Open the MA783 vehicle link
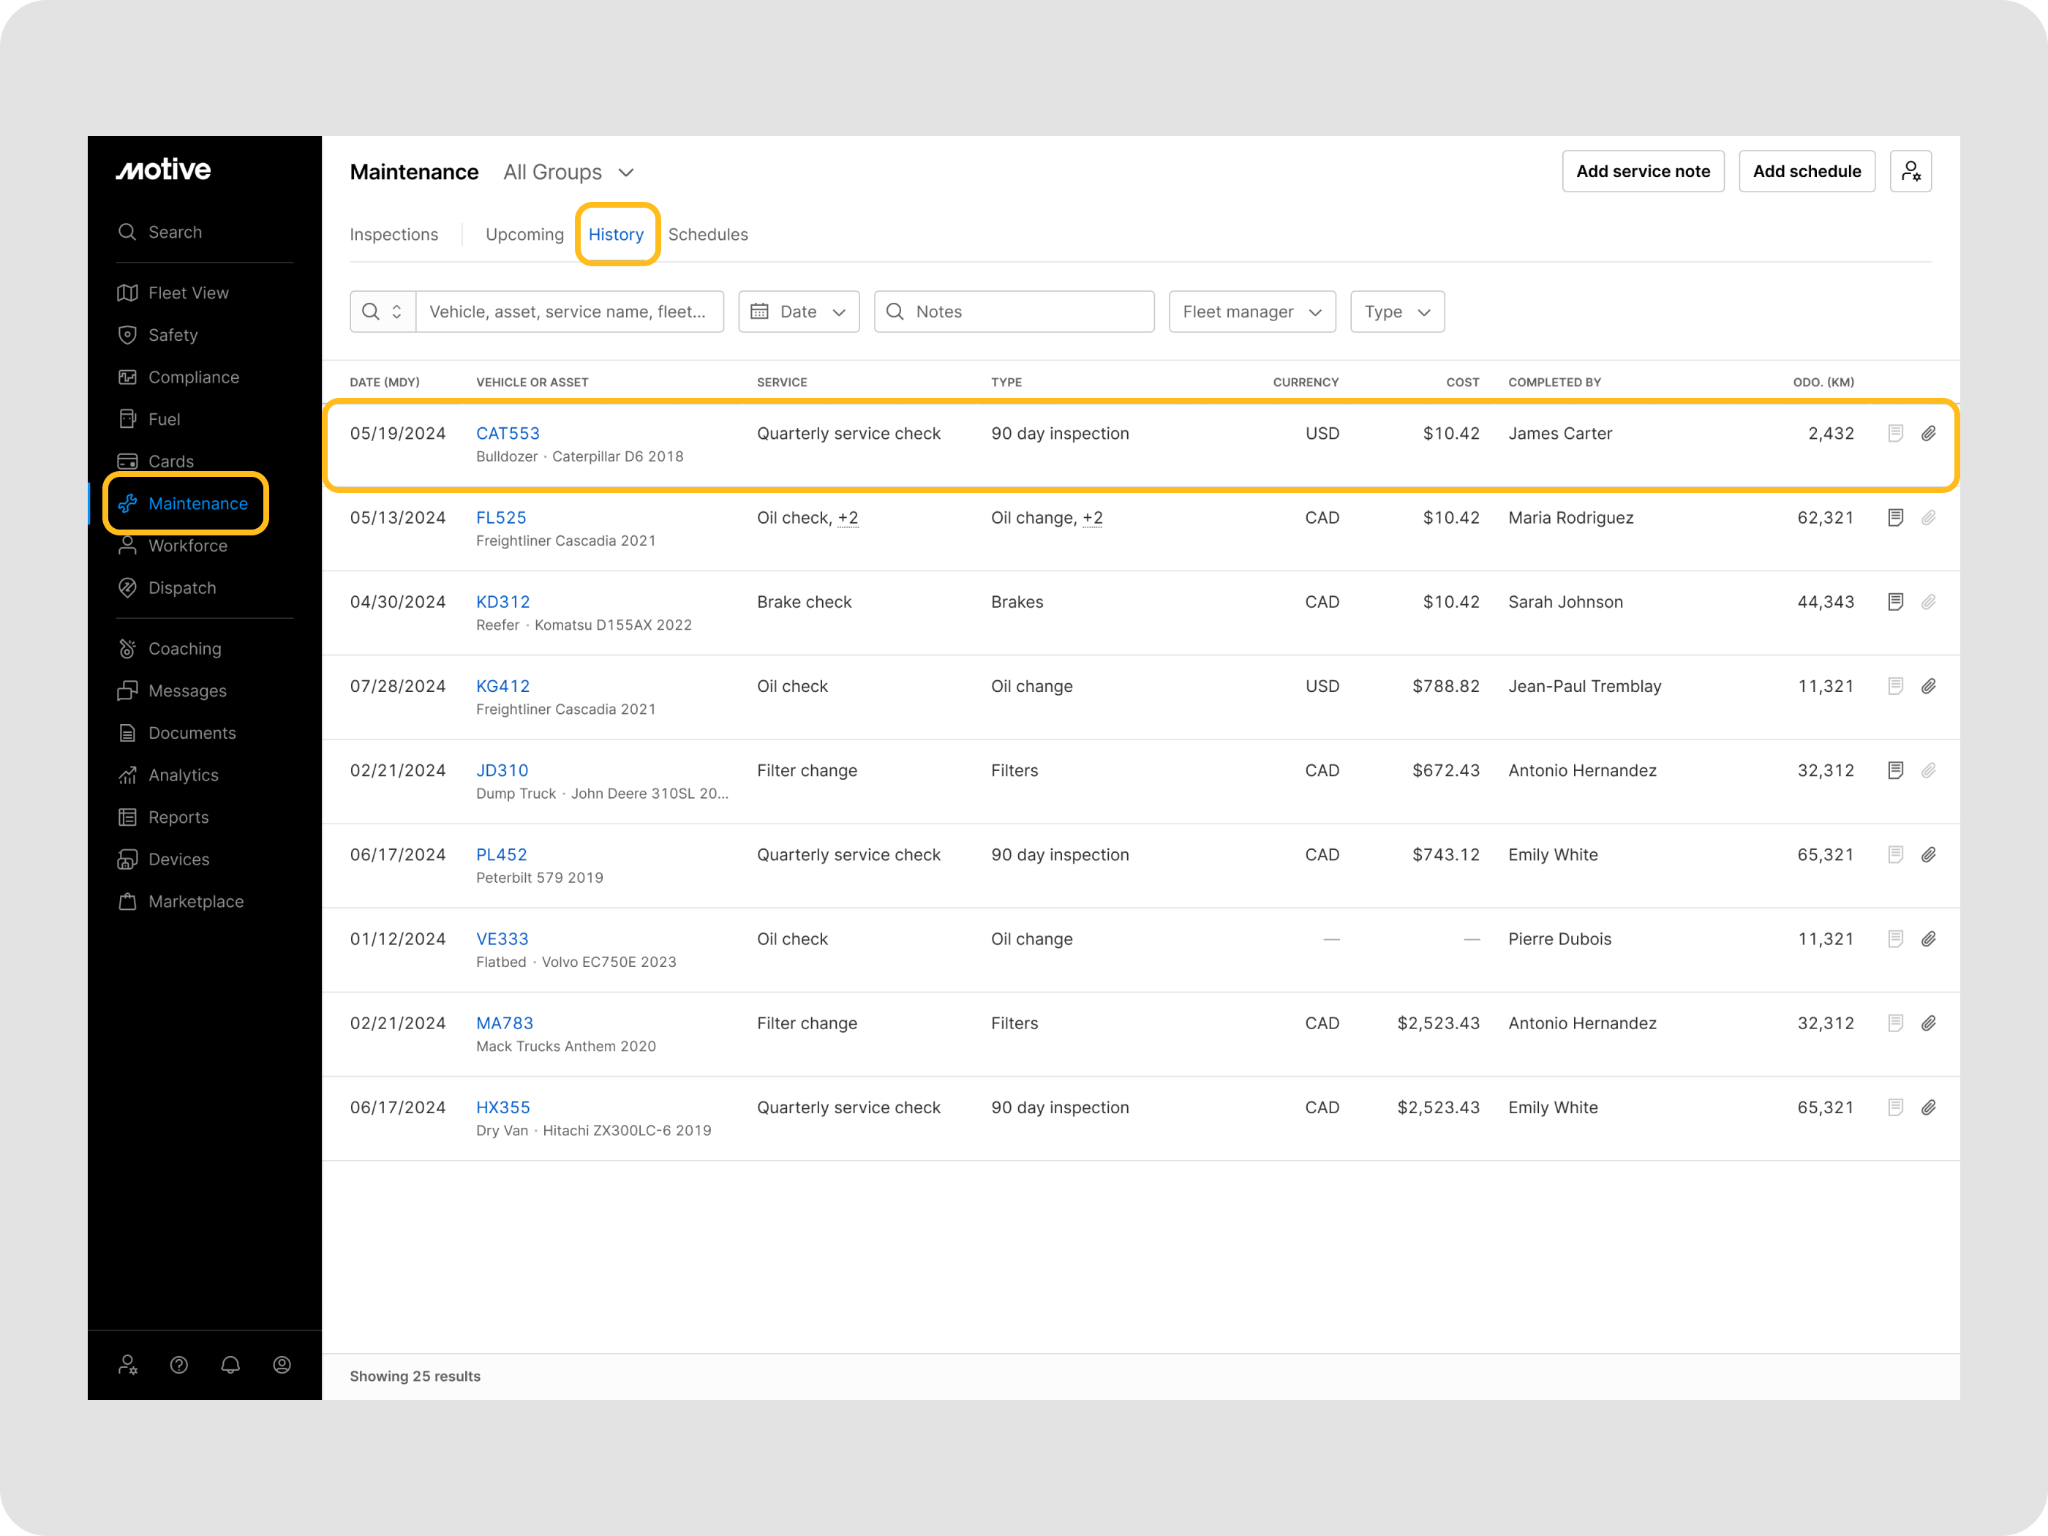This screenshot has width=2048, height=1536. pyautogui.click(x=505, y=1022)
